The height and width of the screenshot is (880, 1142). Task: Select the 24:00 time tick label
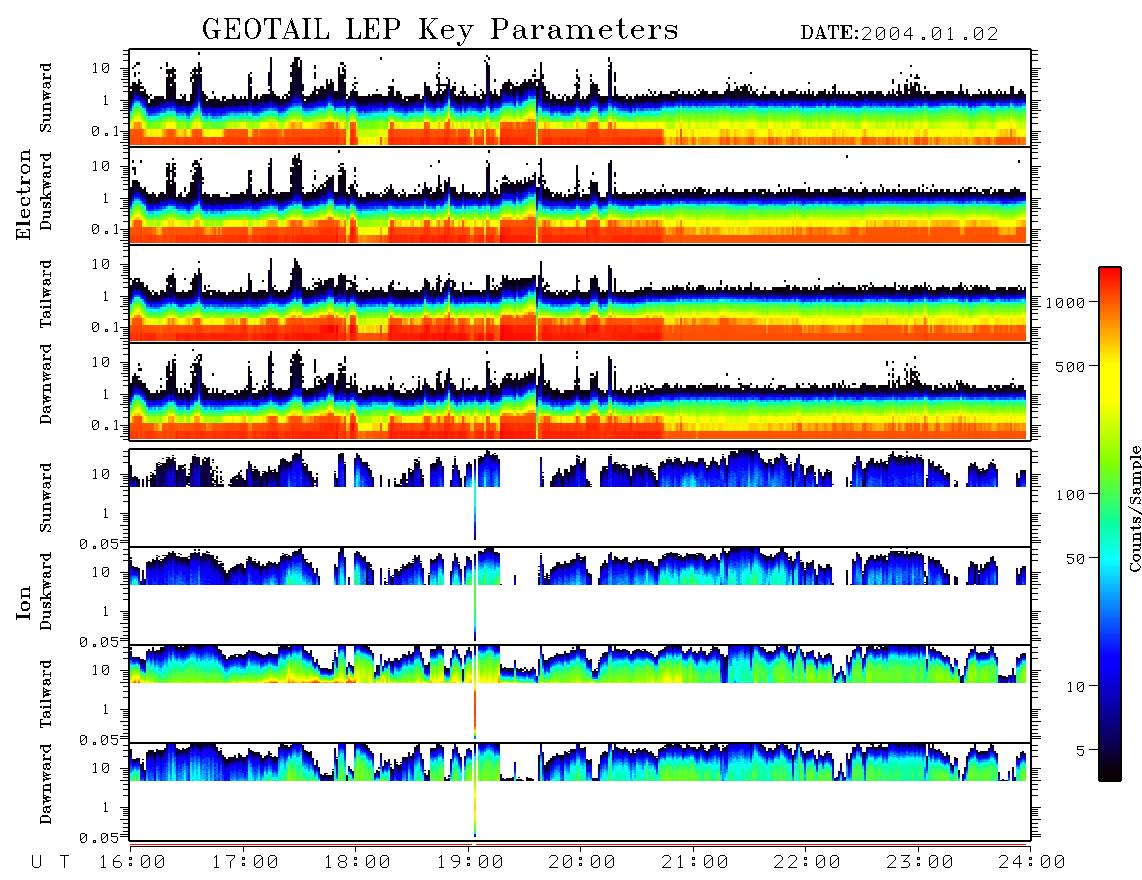(x=1032, y=863)
